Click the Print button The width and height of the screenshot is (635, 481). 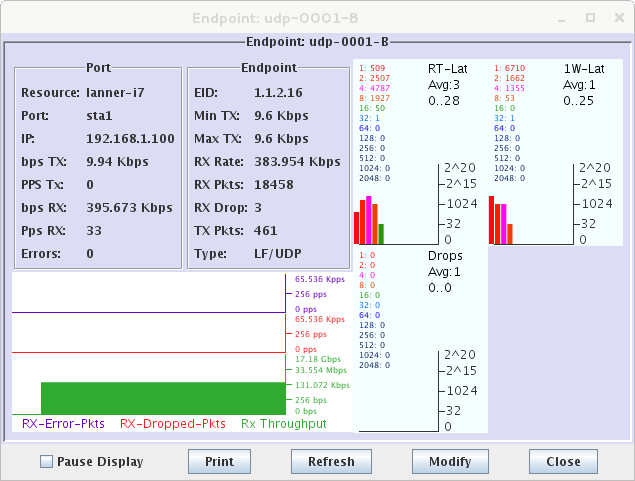[x=219, y=462]
